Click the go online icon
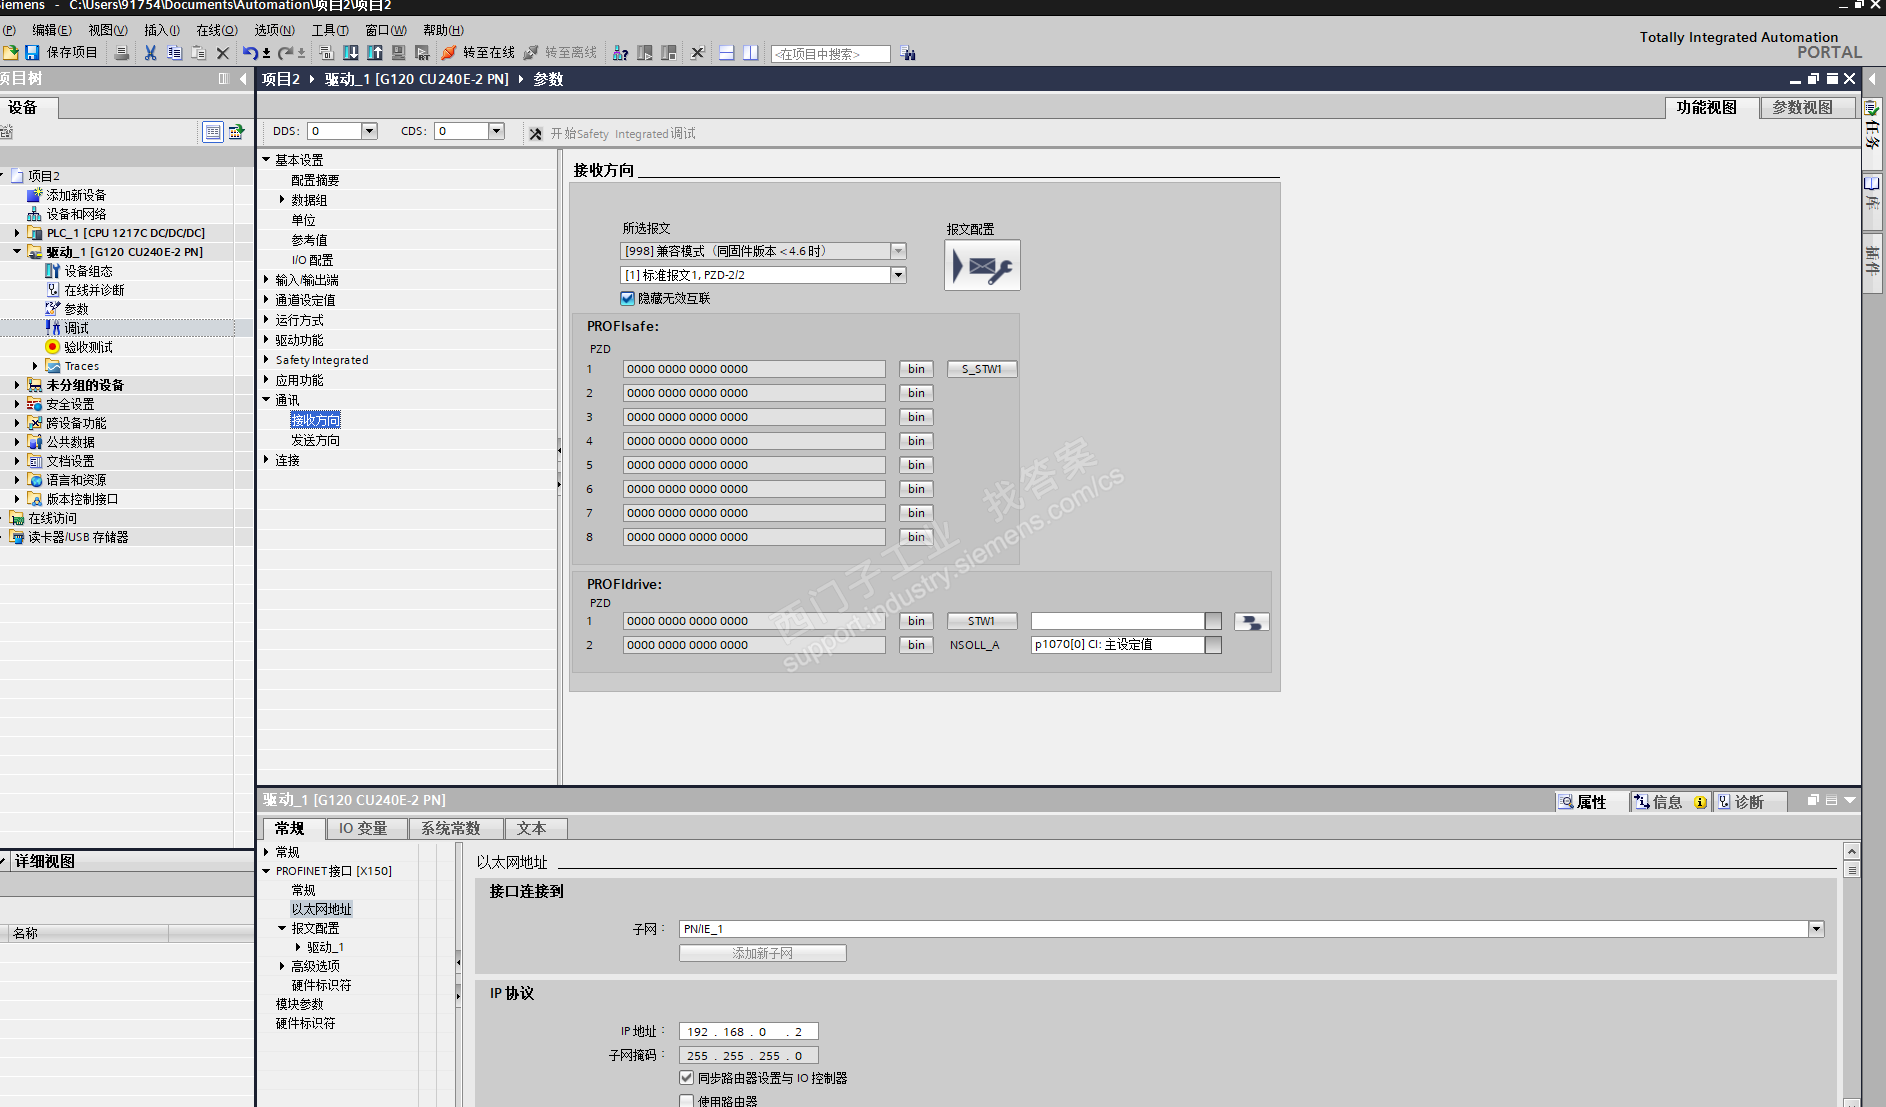Screen dimensions: 1886x1107 449,52
